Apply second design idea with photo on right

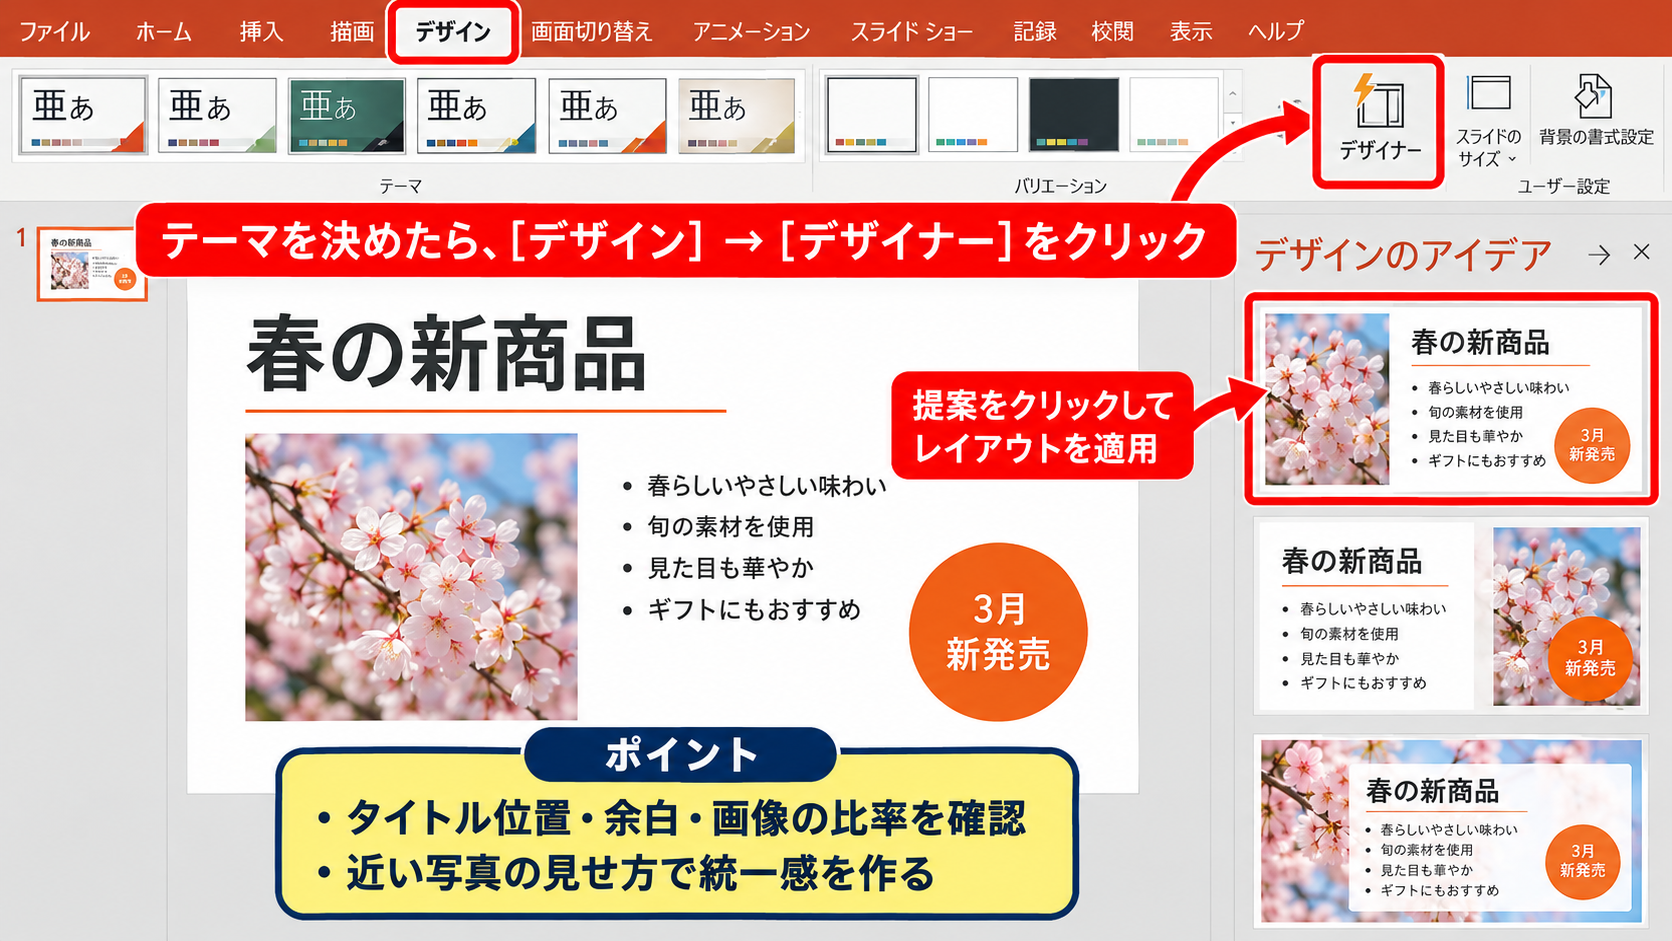1450,615
